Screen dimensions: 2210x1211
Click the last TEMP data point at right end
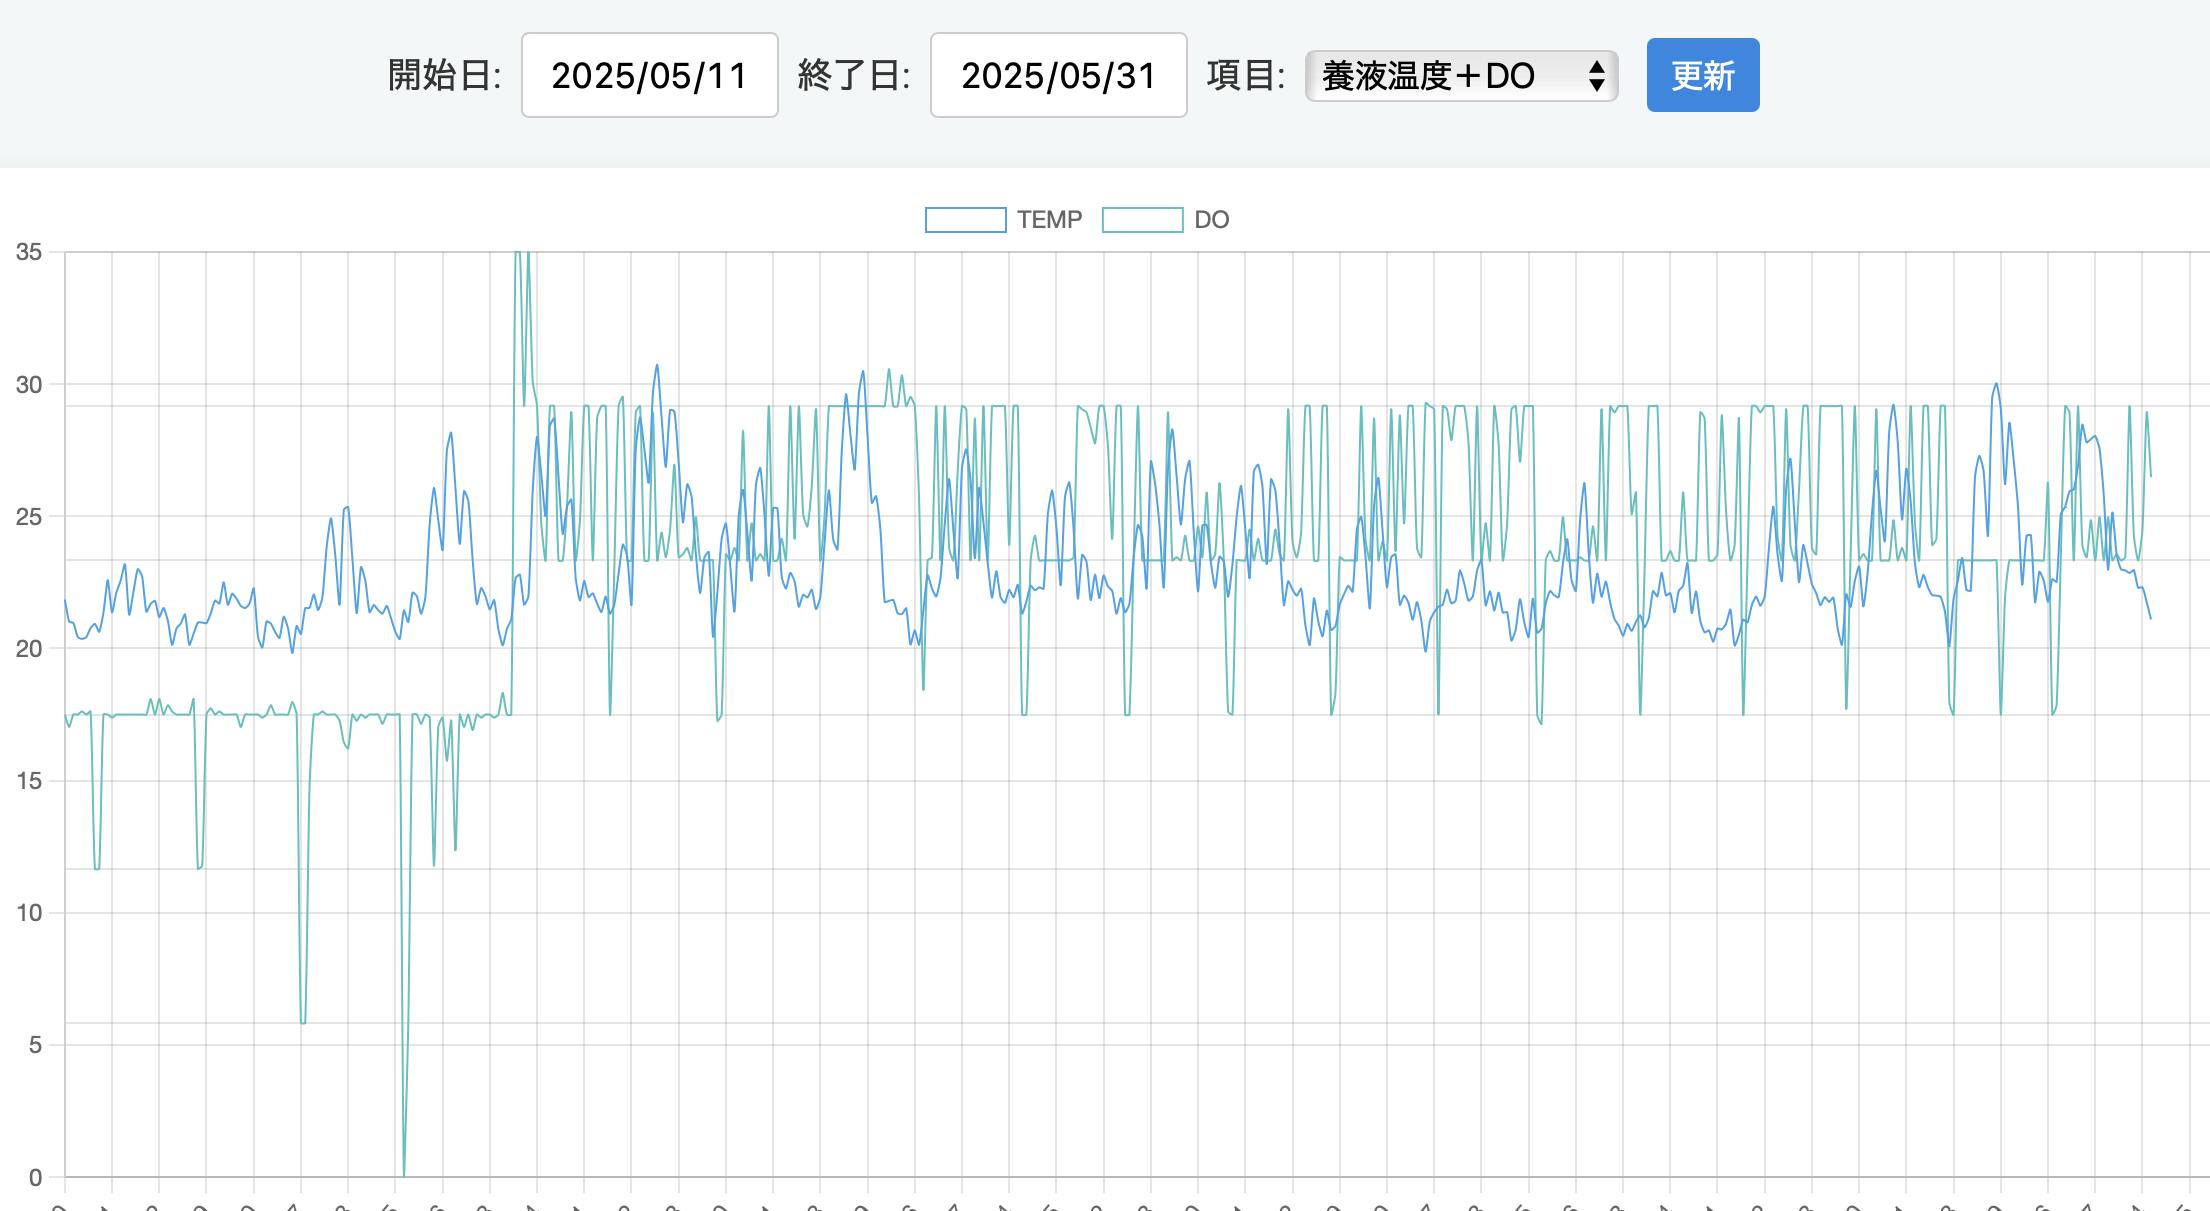click(x=2150, y=618)
